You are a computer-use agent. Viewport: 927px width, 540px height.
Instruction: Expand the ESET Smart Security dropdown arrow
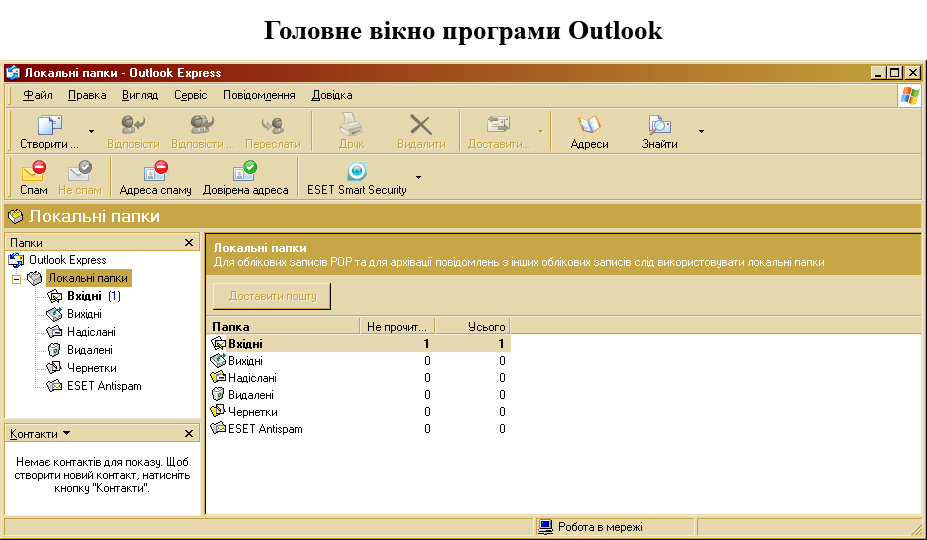coord(419,177)
